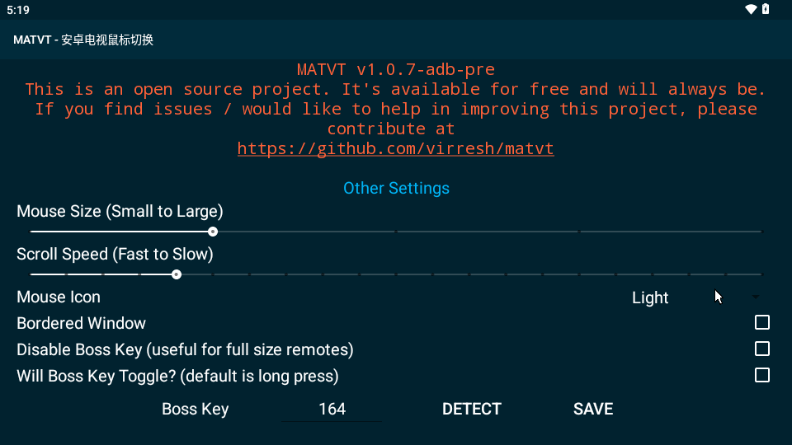Expand the Mouse Icon dropdown arrow
This screenshot has width=792, height=445.
[755, 297]
